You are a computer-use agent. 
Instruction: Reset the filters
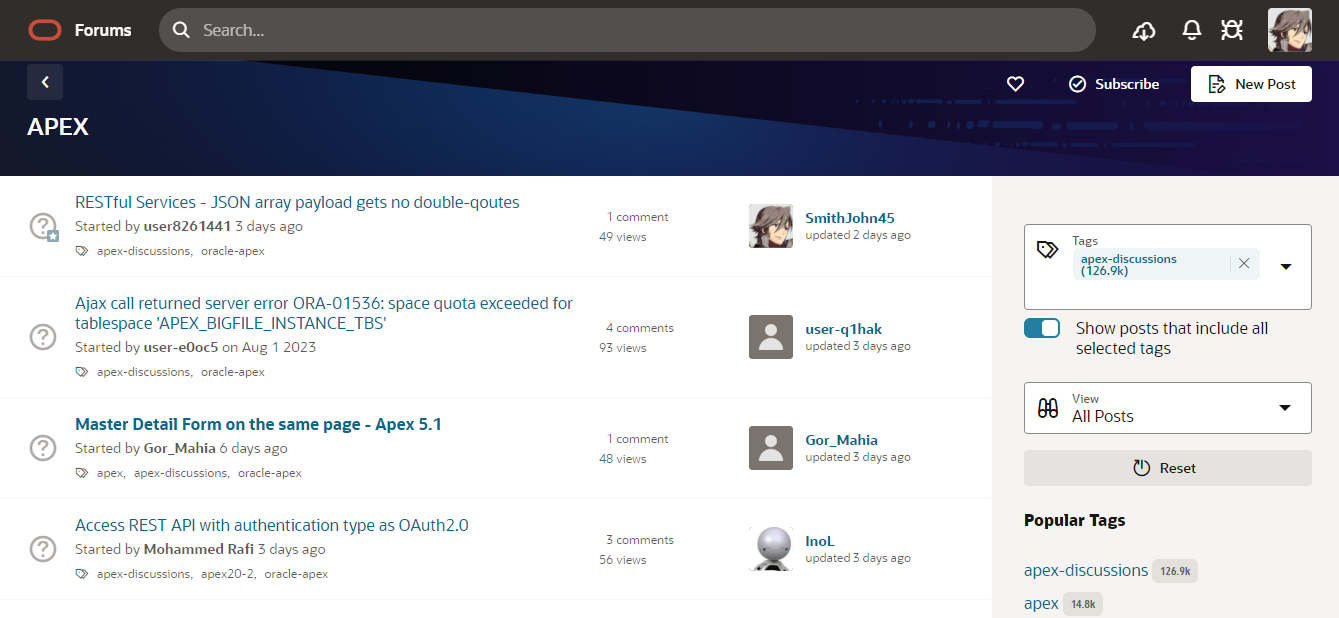click(x=1167, y=468)
